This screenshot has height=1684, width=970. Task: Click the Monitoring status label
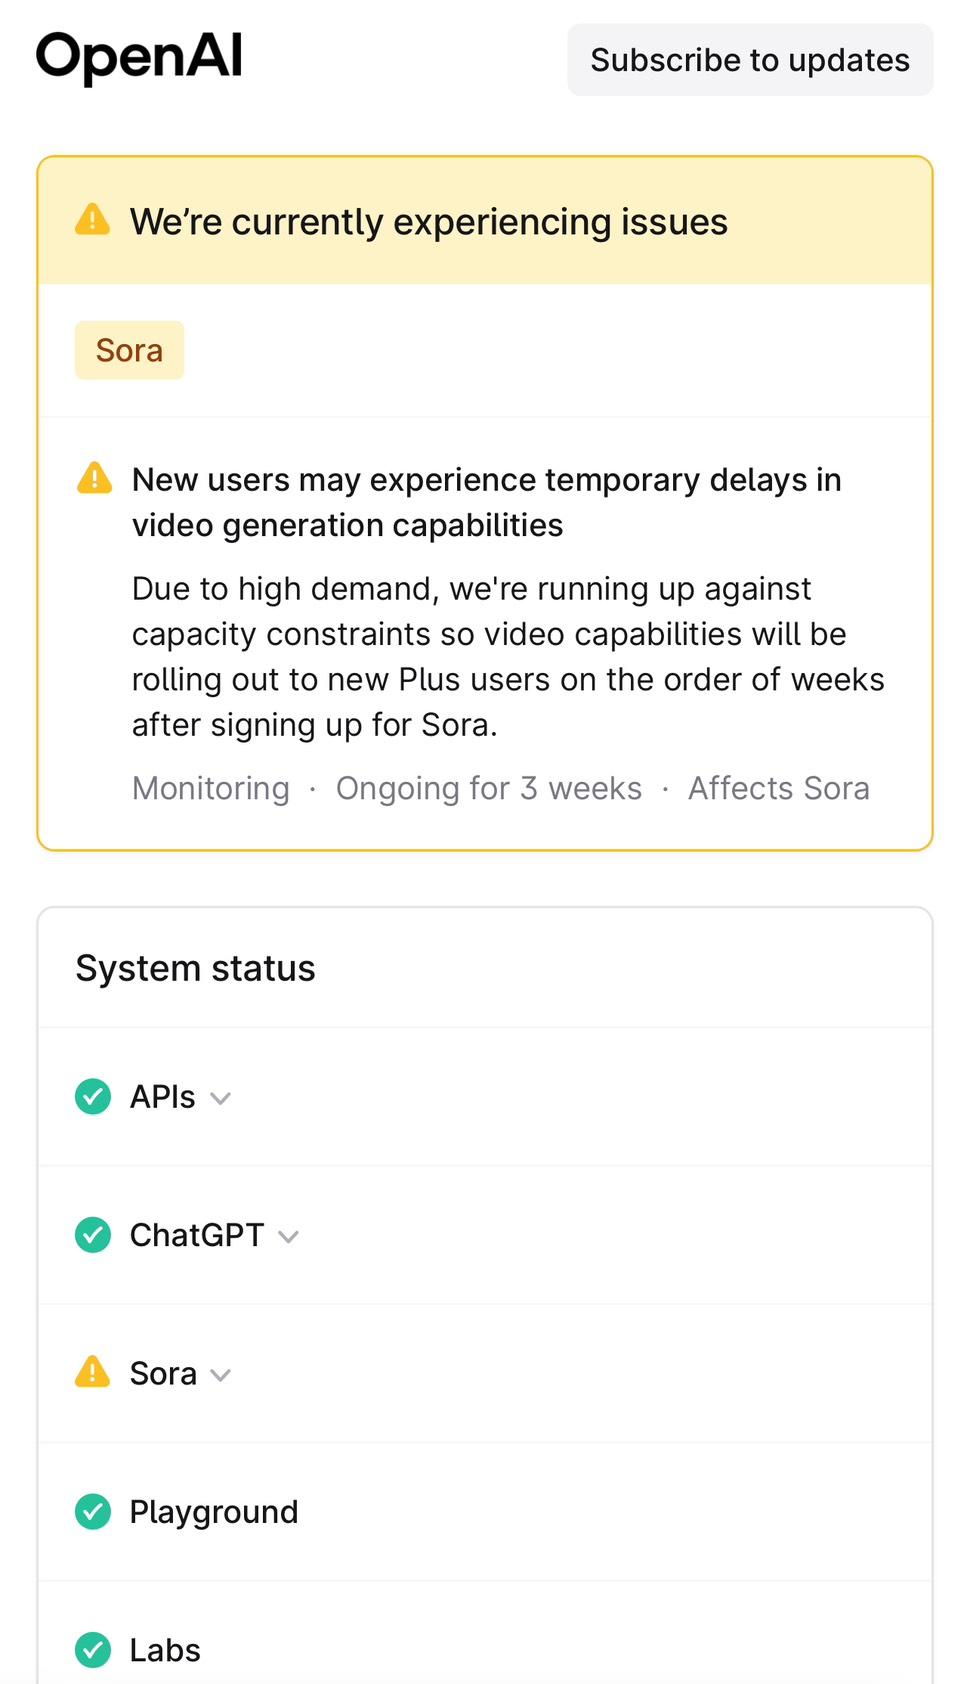coord(211,788)
